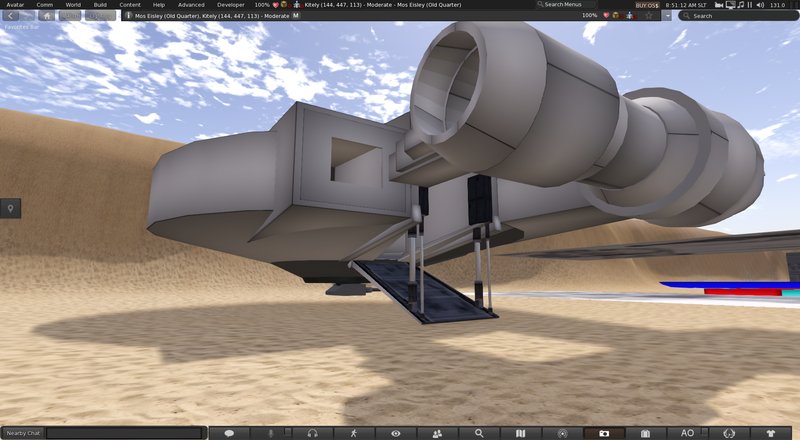Click the BUY OS$ button
Image resolution: width=800 pixels, height=440 pixels.
click(x=647, y=5)
